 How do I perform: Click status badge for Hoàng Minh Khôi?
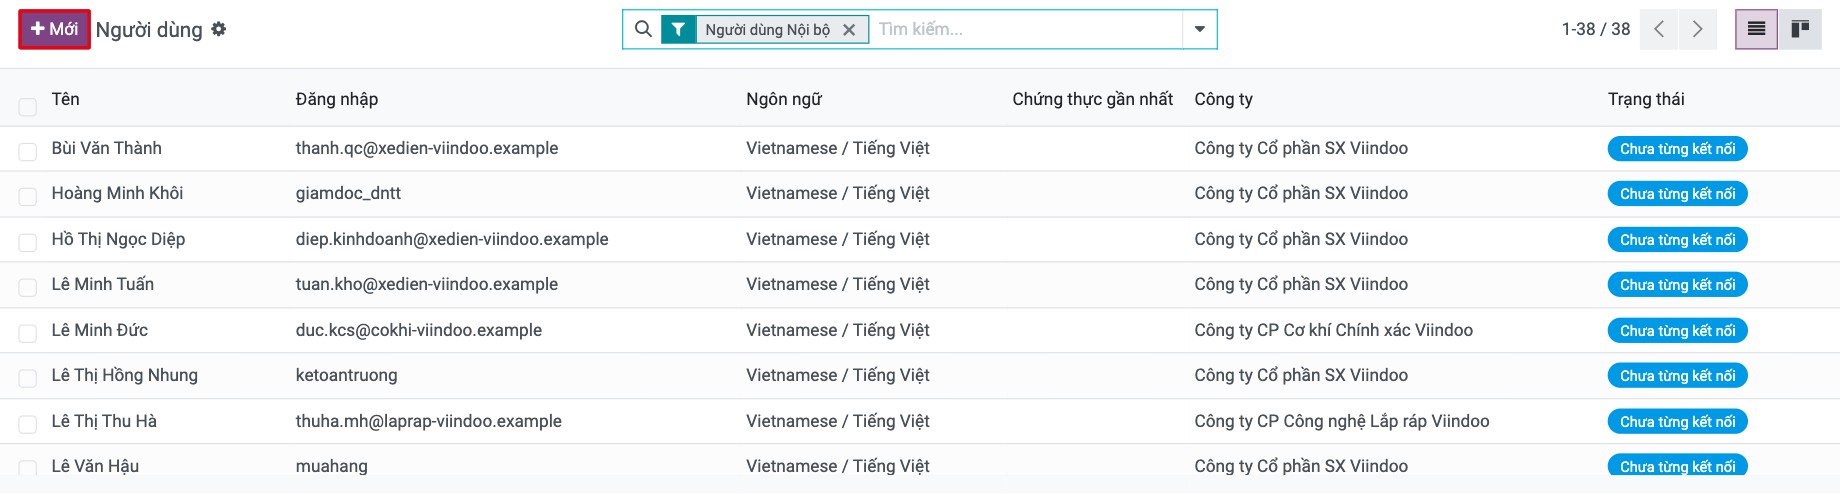pyautogui.click(x=1677, y=194)
